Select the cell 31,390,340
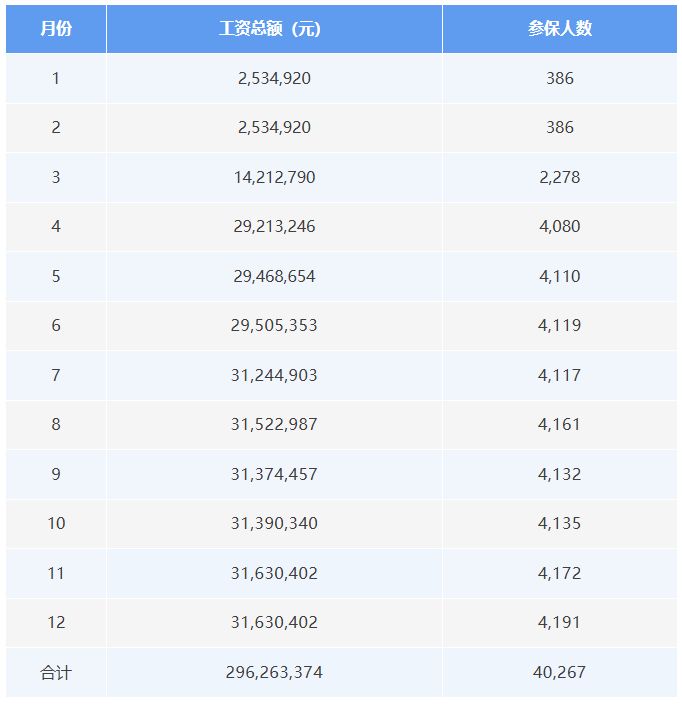Image resolution: width=682 pixels, height=705 pixels. coord(274,523)
